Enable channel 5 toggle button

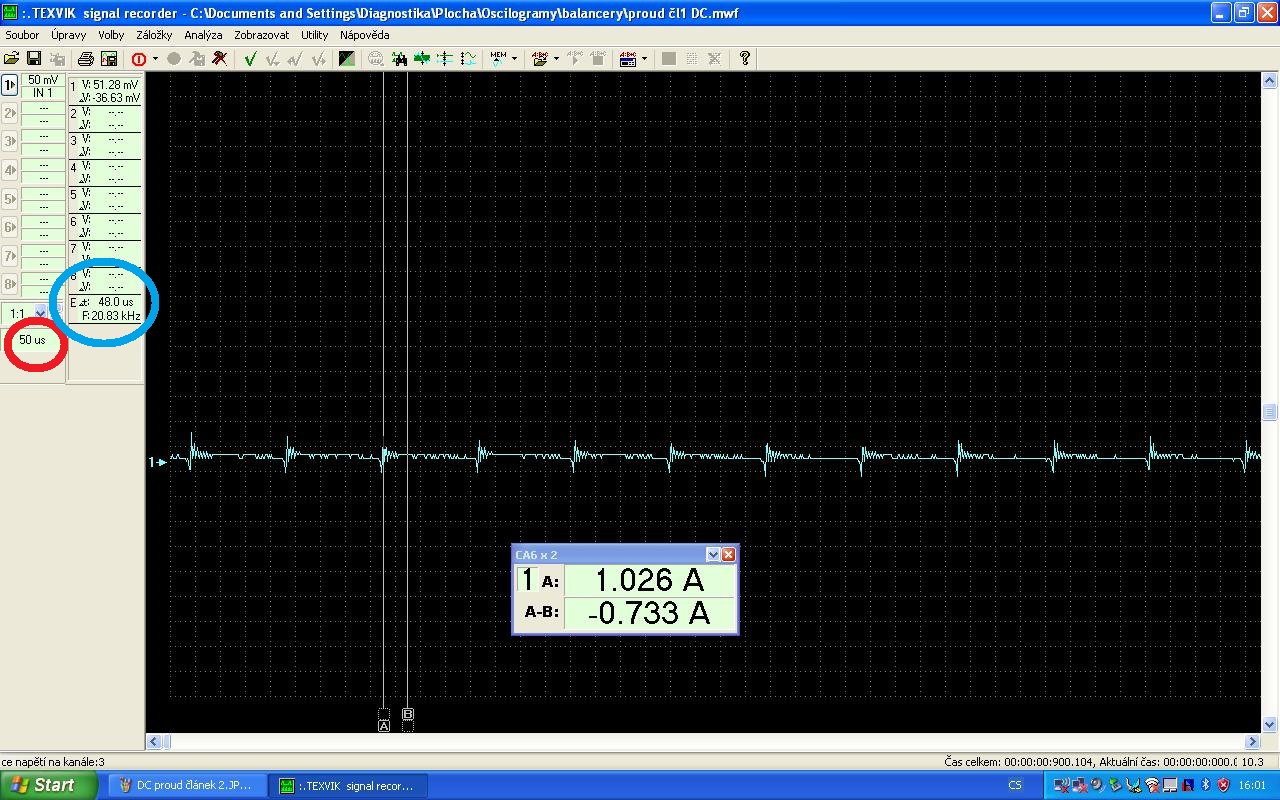point(10,199)
